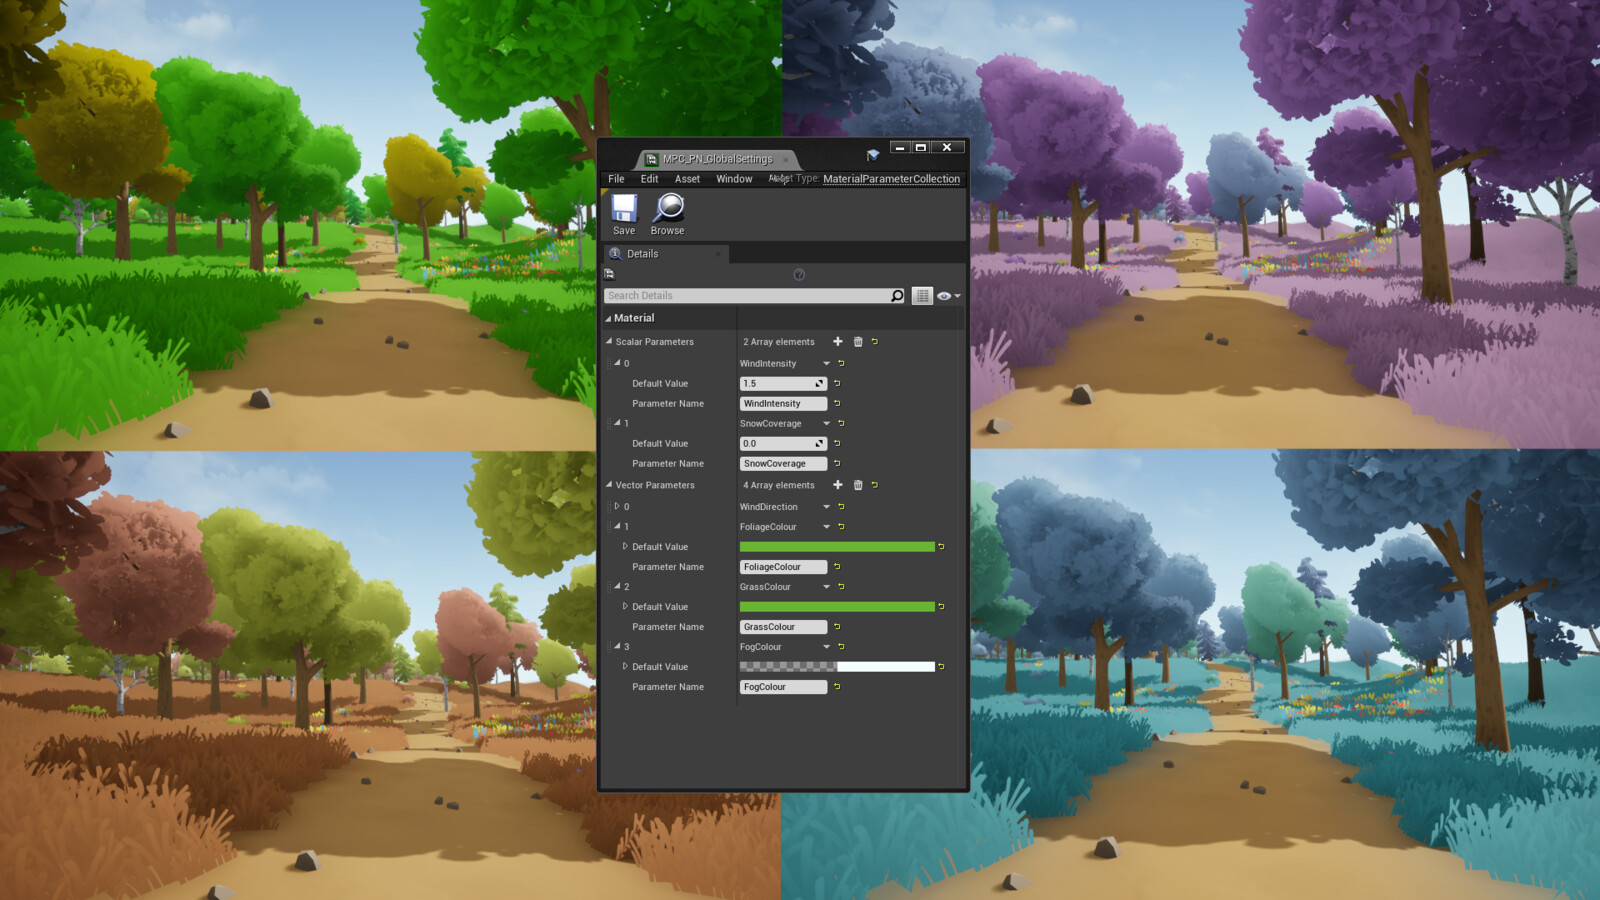
Task: Open the Asset menu
Action: [687, 179]
